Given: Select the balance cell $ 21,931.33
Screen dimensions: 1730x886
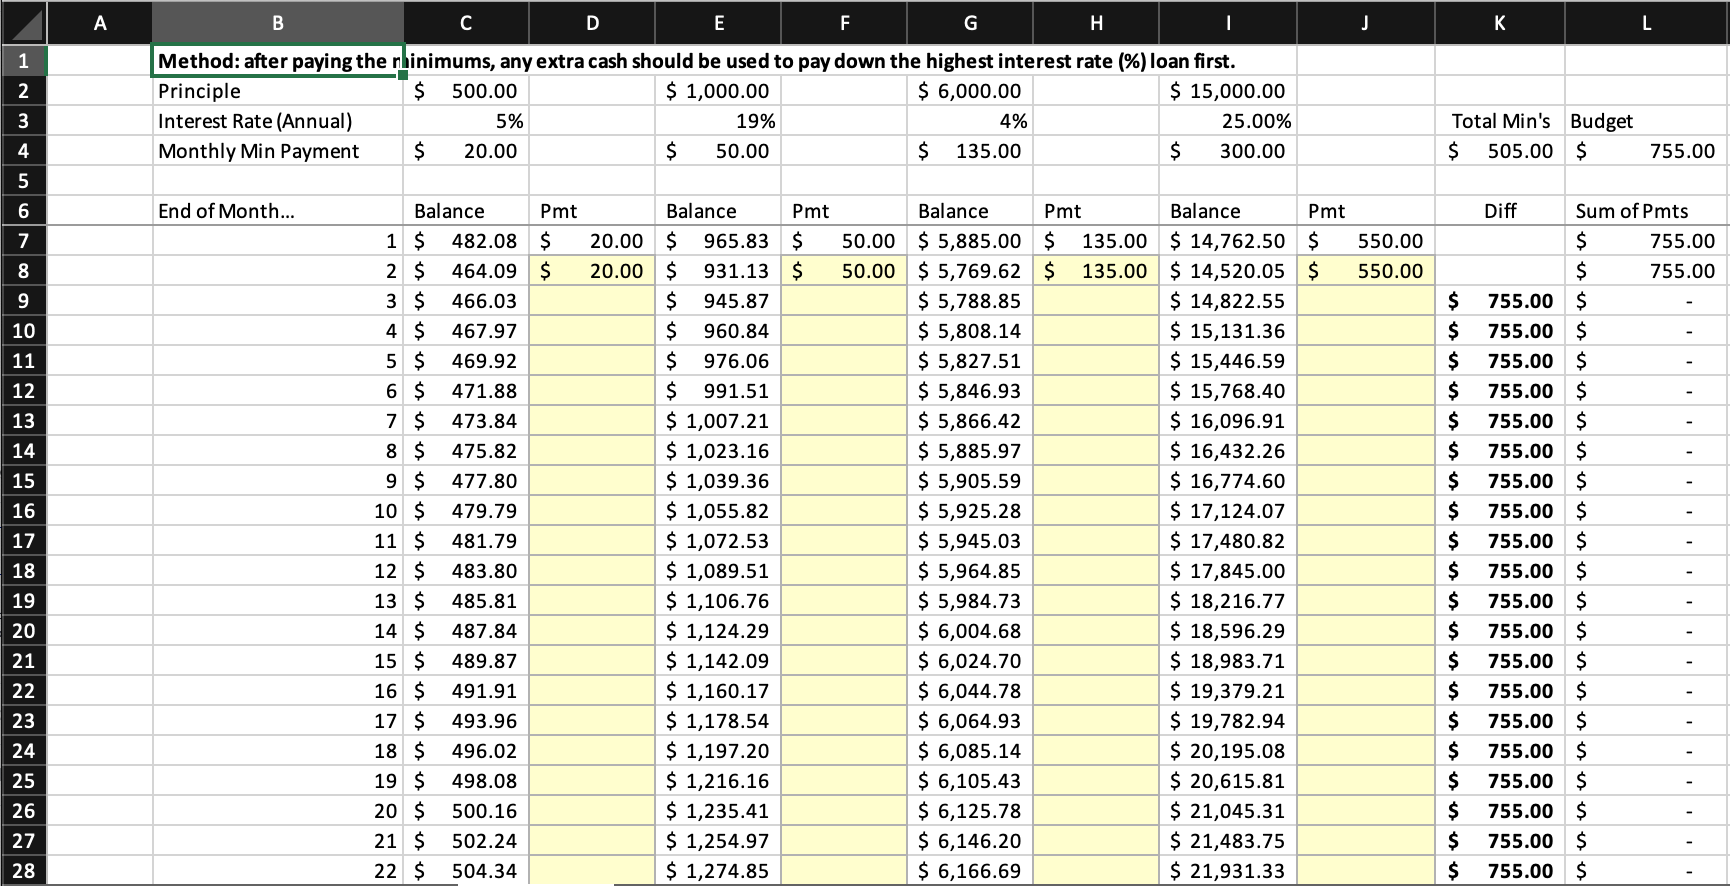Looking at the screenshot, I should pyautogui.click(x=1228, y=871).
